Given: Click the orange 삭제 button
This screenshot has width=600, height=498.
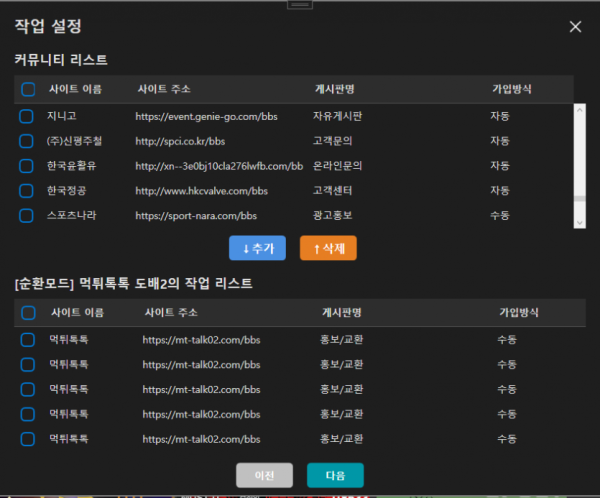Looking at the screenshot, I should point(328,247).
